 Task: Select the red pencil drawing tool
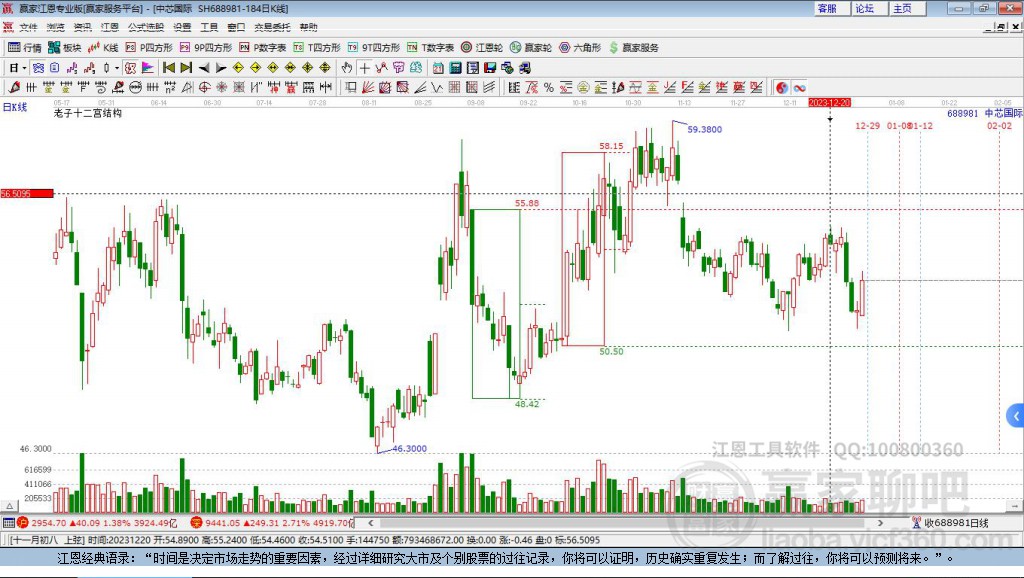[14, 87]
